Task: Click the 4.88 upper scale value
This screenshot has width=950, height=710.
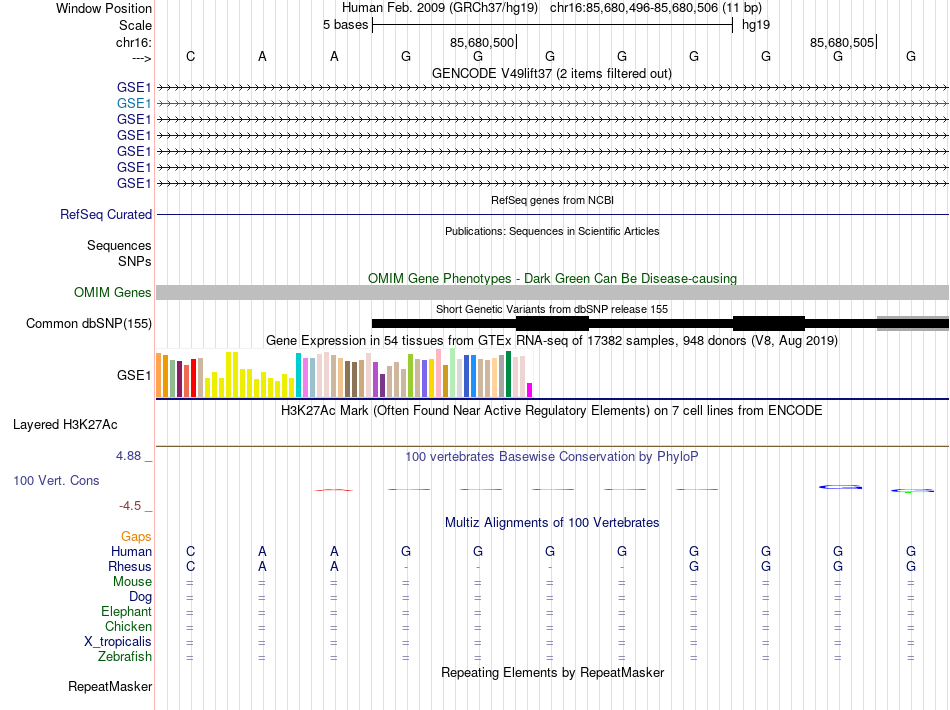Action: [128, 456]
